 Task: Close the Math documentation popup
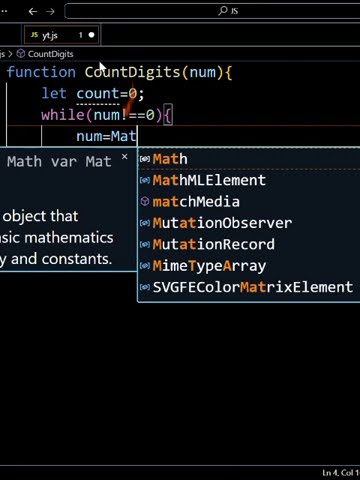pyautogui.click(x=125, y=157)
